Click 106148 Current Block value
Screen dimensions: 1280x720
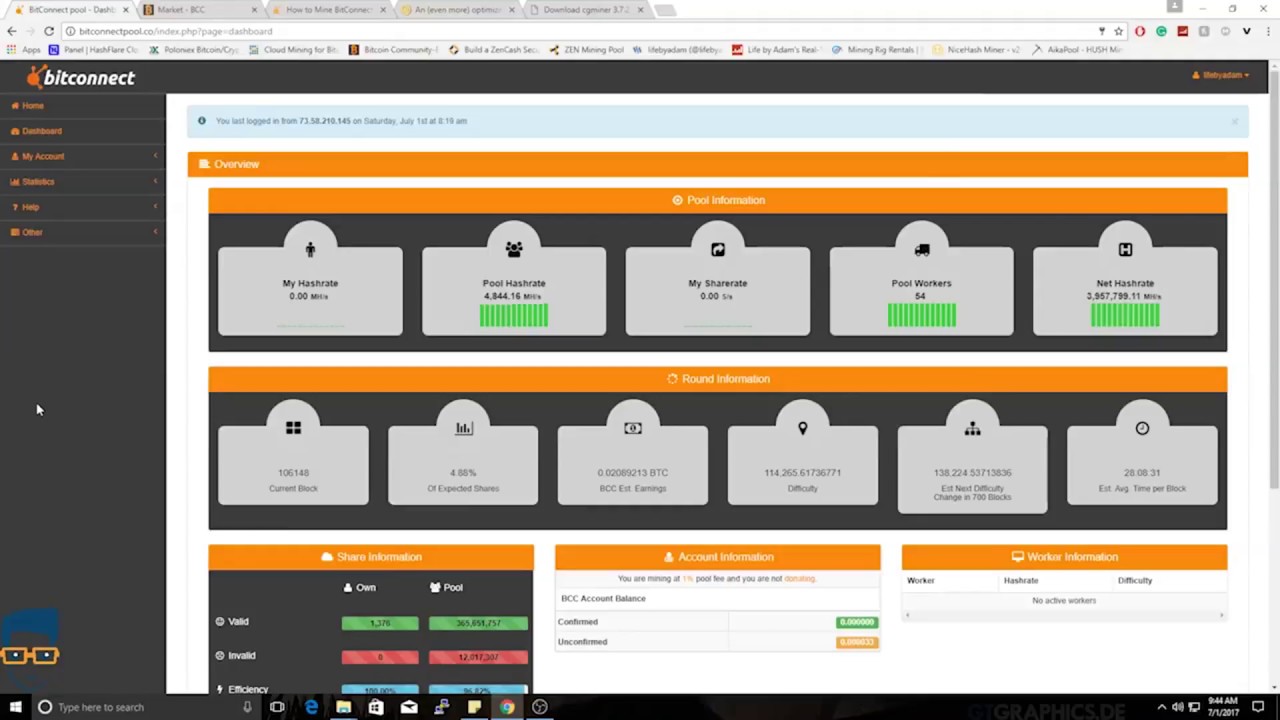pyautogui.click(x=293, y=473)
